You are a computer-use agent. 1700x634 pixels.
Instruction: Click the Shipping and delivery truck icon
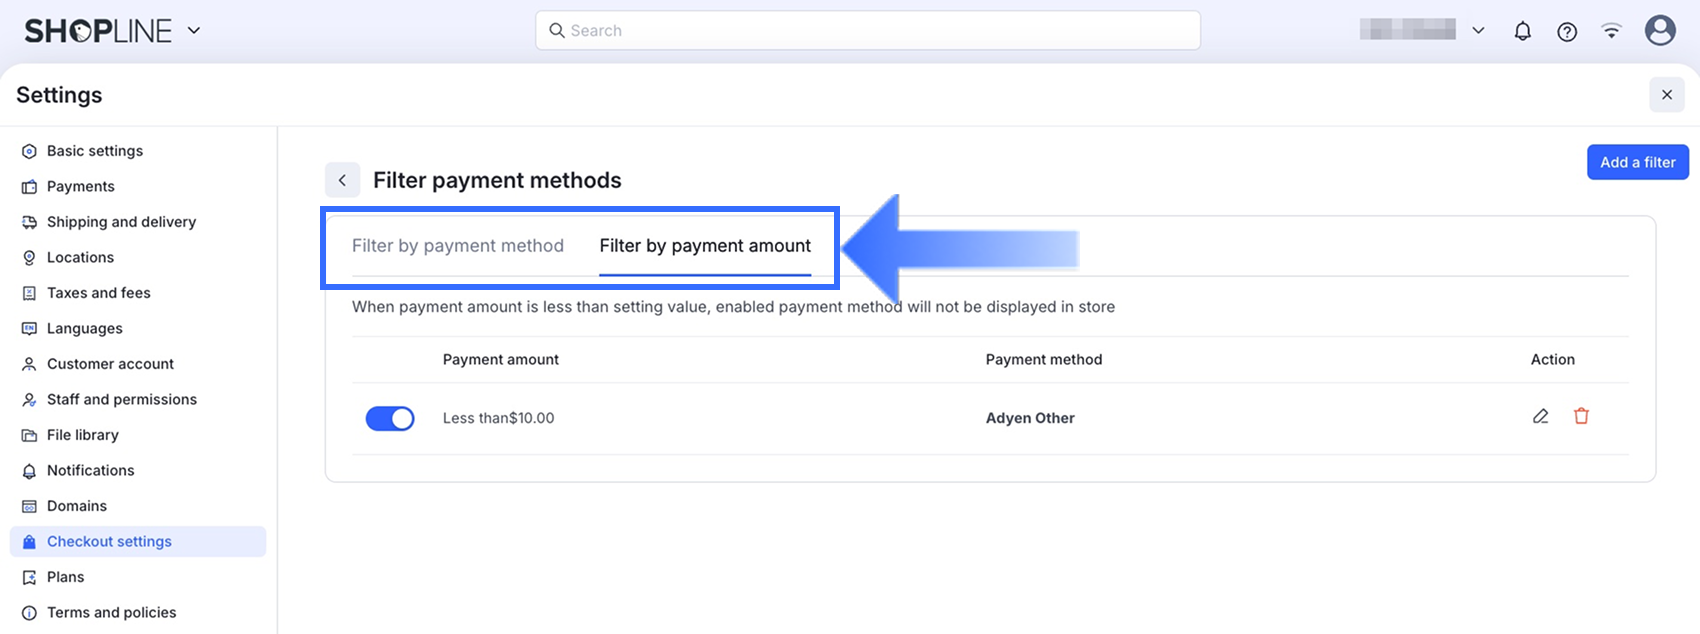pos(29,222)
